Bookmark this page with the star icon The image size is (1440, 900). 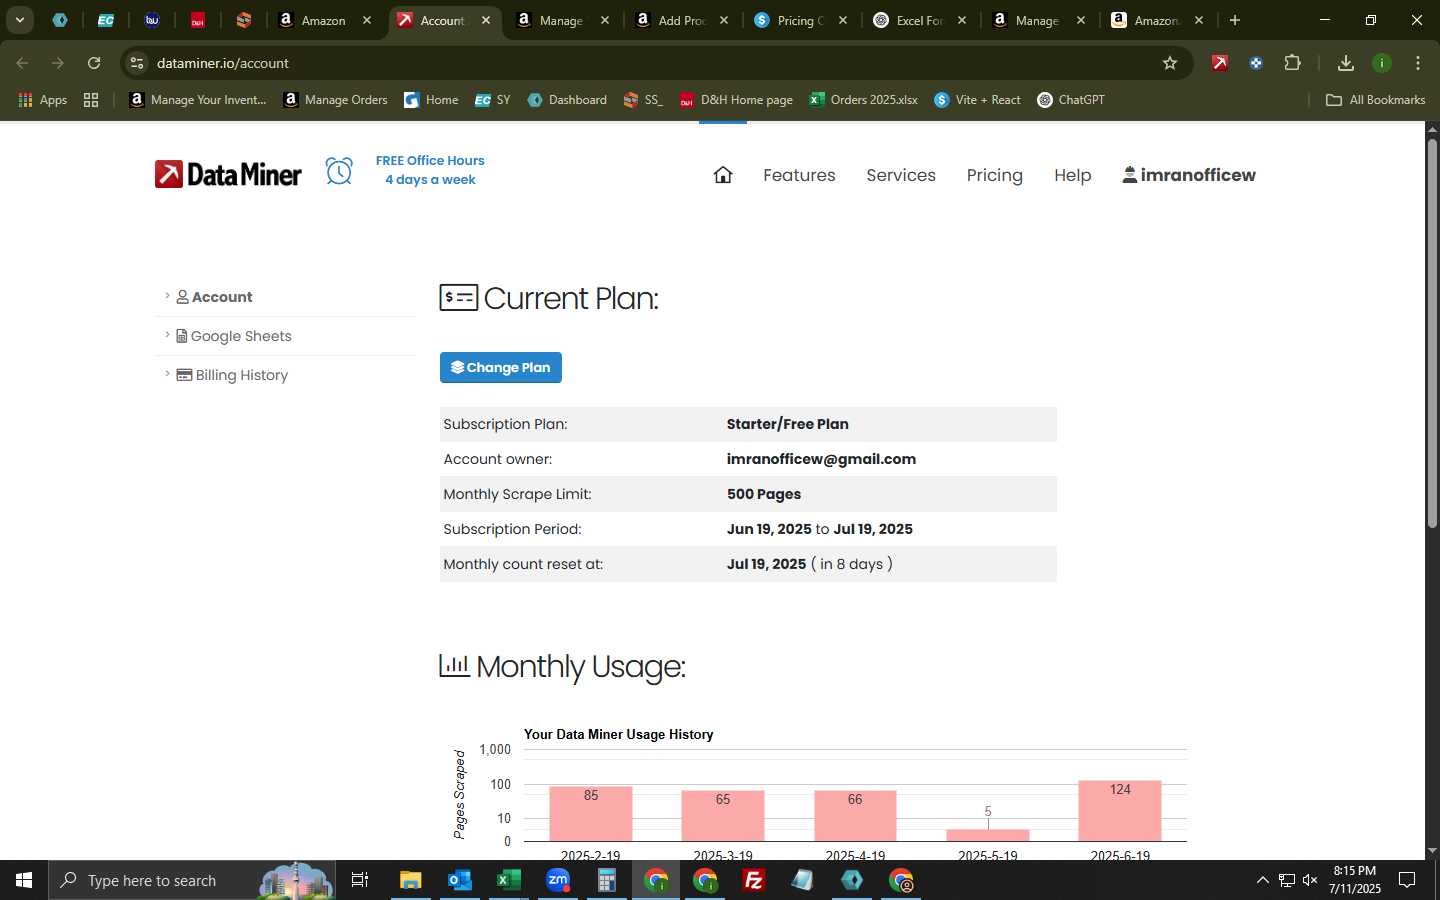1170,63
